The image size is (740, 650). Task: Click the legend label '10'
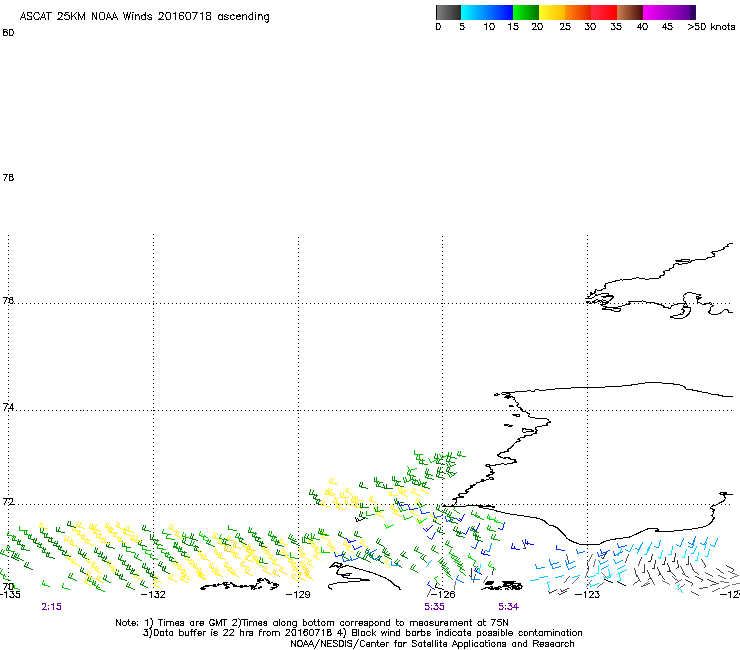(489, 27)
